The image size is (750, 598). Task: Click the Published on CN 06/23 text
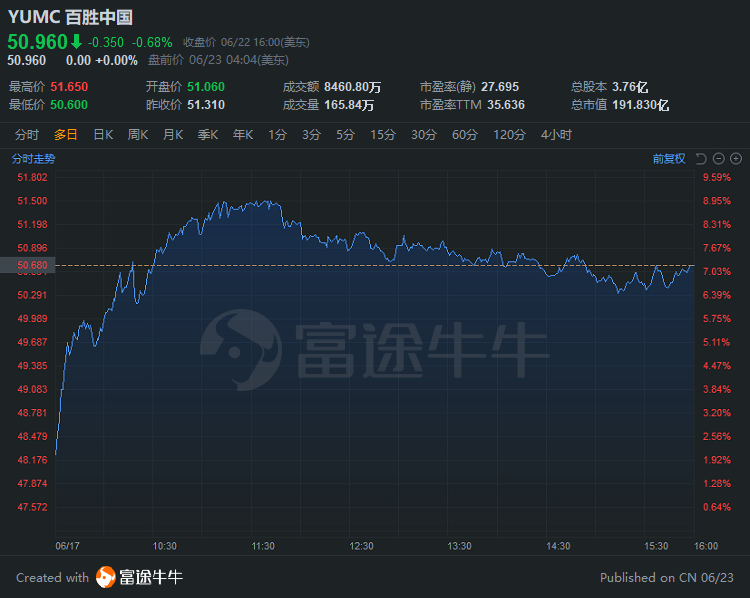[667, 578]
